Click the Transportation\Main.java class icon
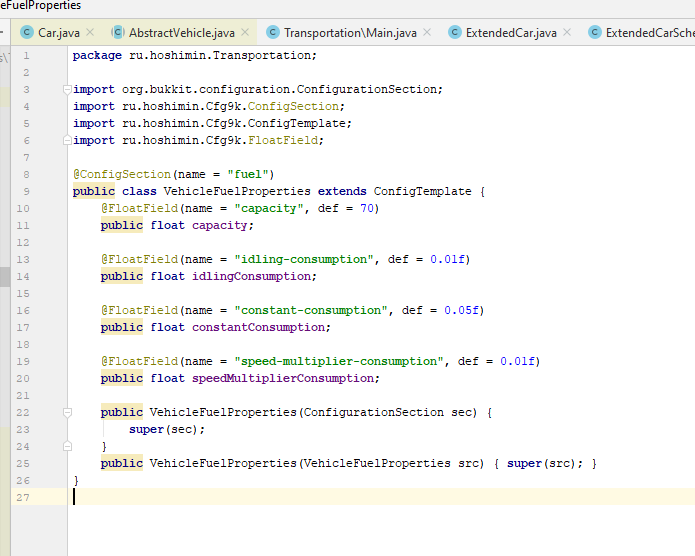The height and width of the screenshot is (556, 695). click(x=273, y=33)
